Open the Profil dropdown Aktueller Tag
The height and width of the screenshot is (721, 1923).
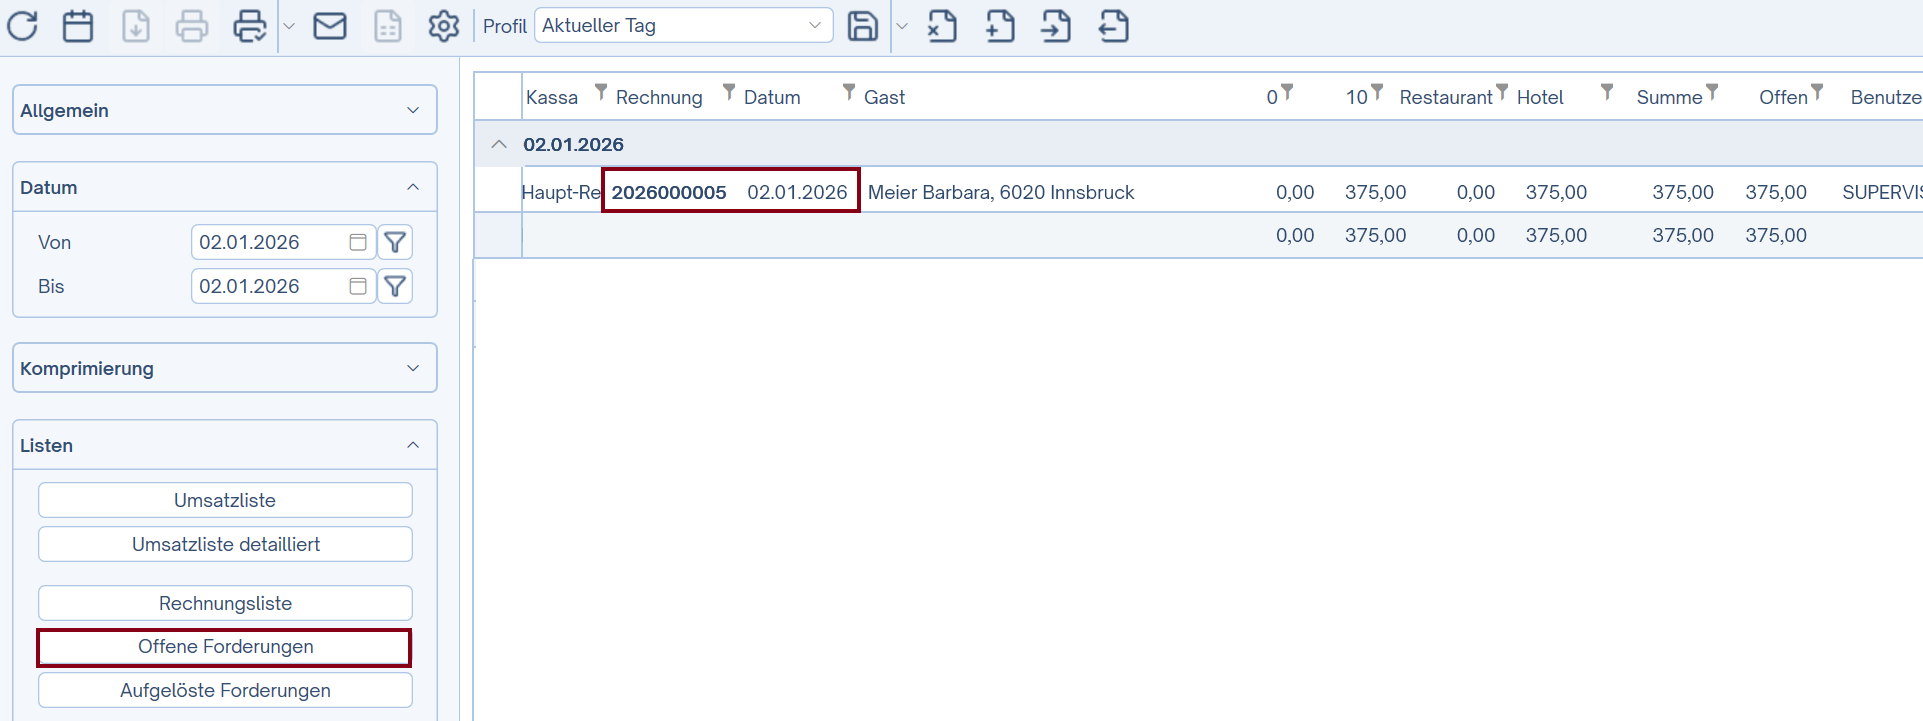[x=684, y=26]
